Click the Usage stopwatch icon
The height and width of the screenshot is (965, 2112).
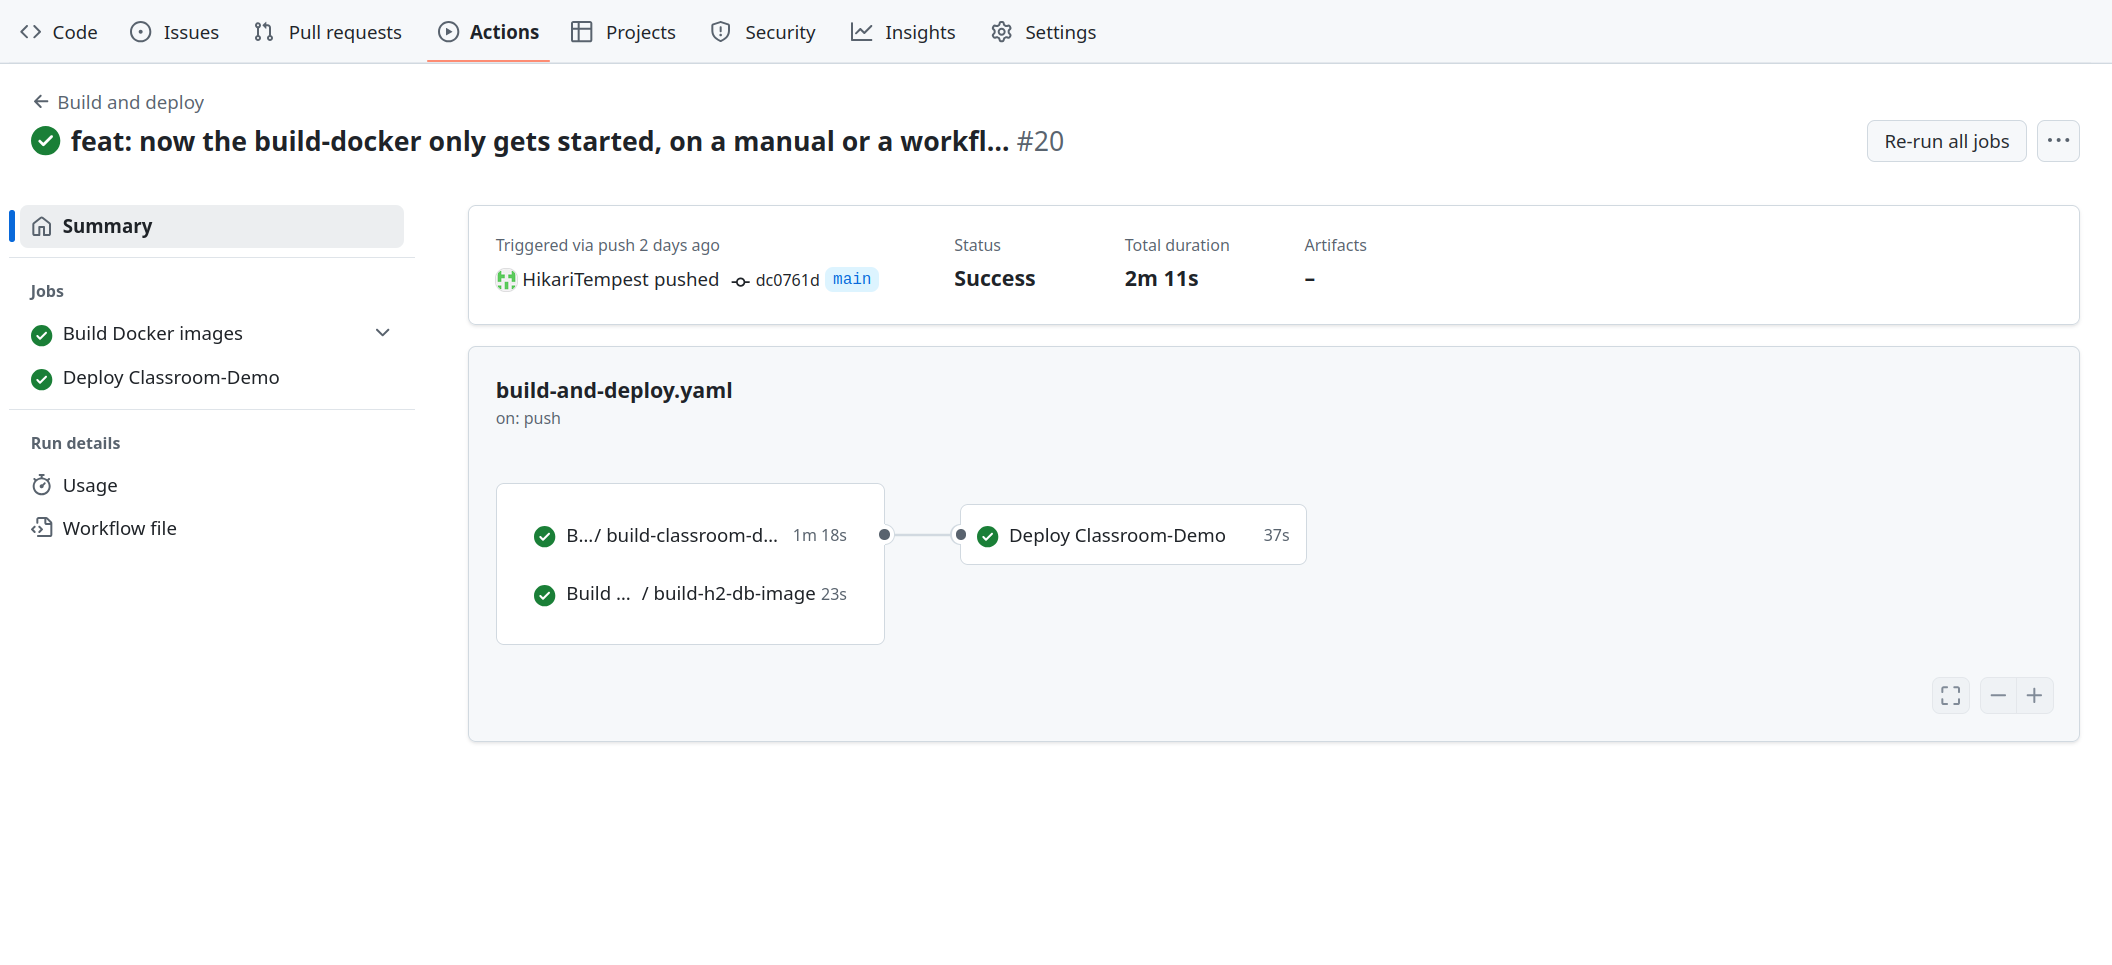pyautogui.click(x=41, y=485)
